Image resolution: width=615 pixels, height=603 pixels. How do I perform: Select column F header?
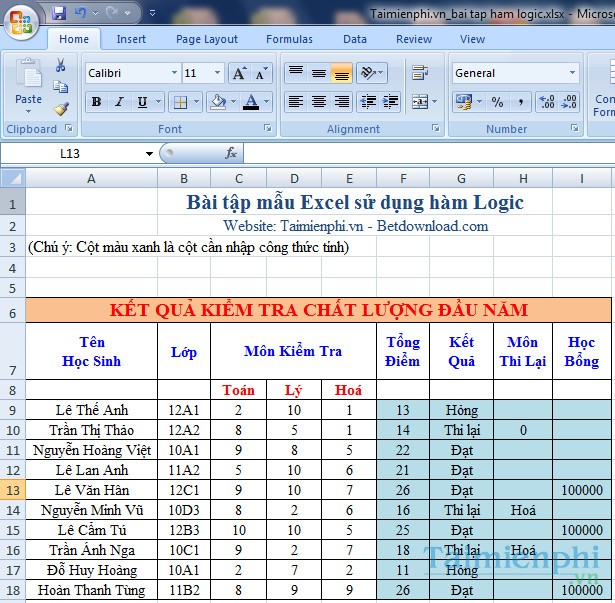click(x=403, y=179)
